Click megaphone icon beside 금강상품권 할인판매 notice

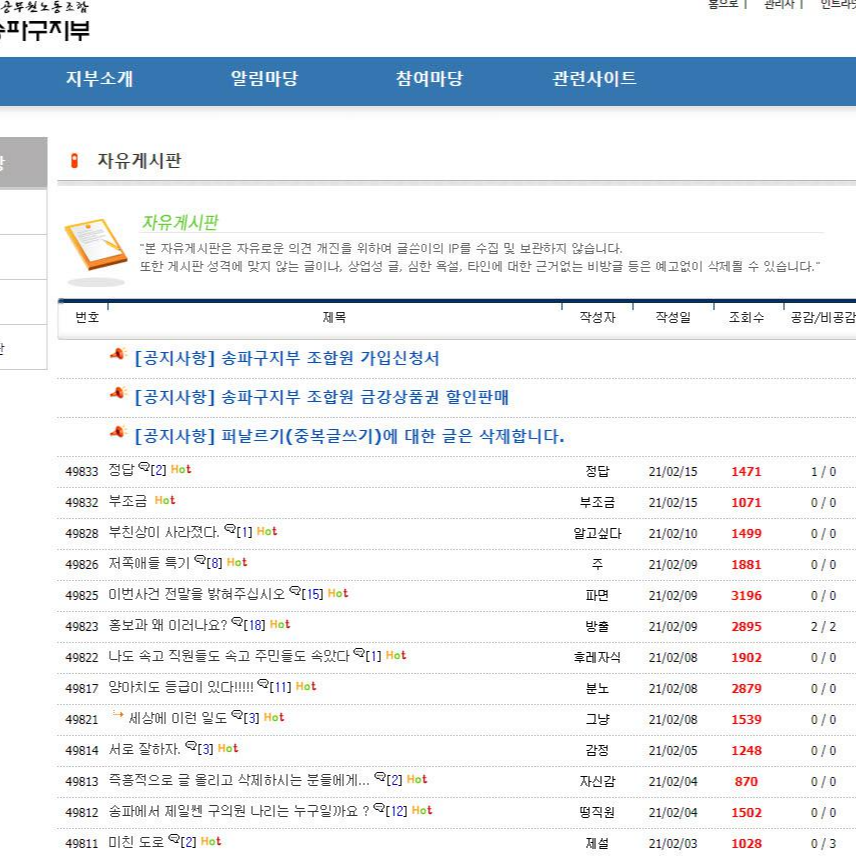(118, 393)
